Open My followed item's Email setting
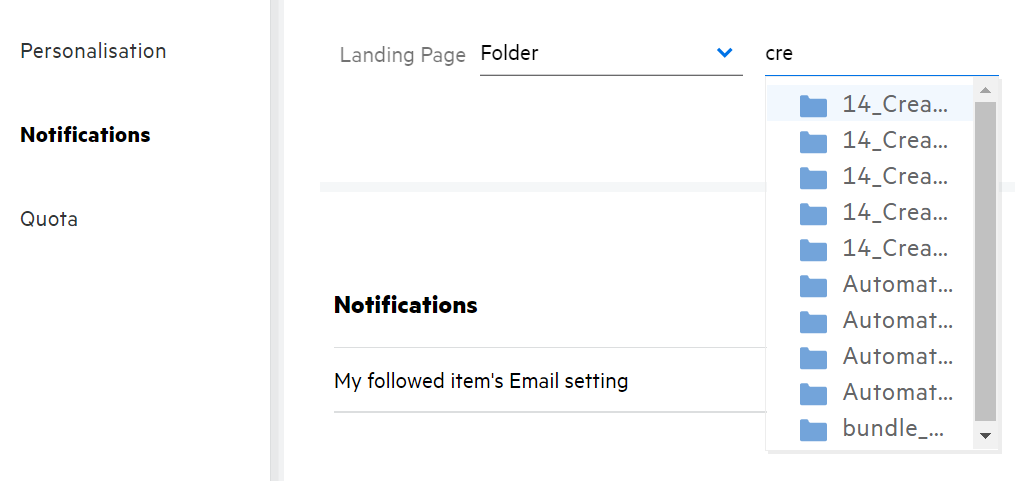The image size is (1015, 481). (481, 380)
